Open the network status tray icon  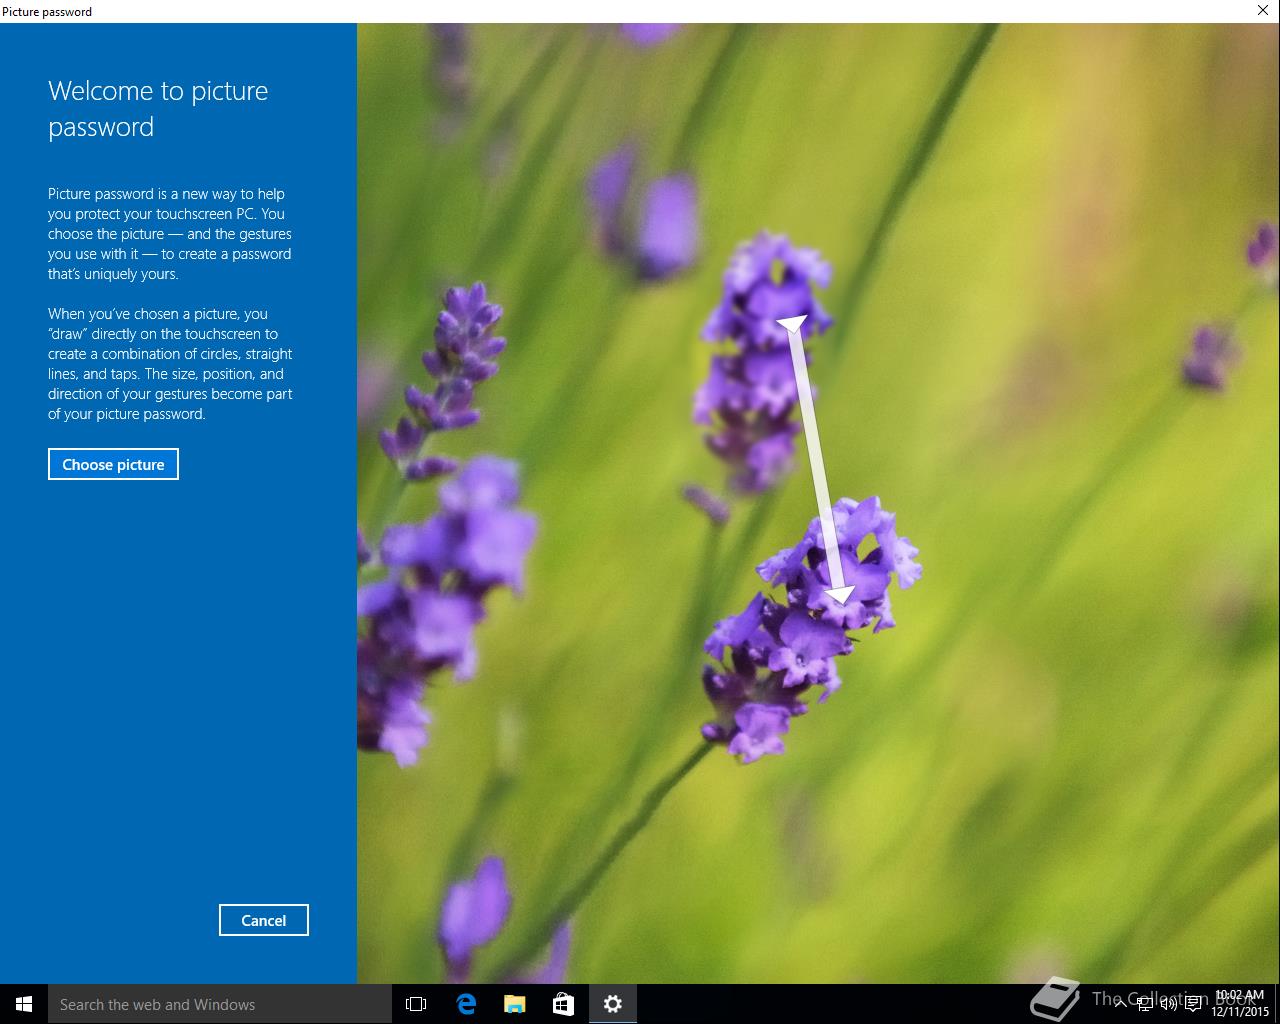(x=1145, y=1004)
